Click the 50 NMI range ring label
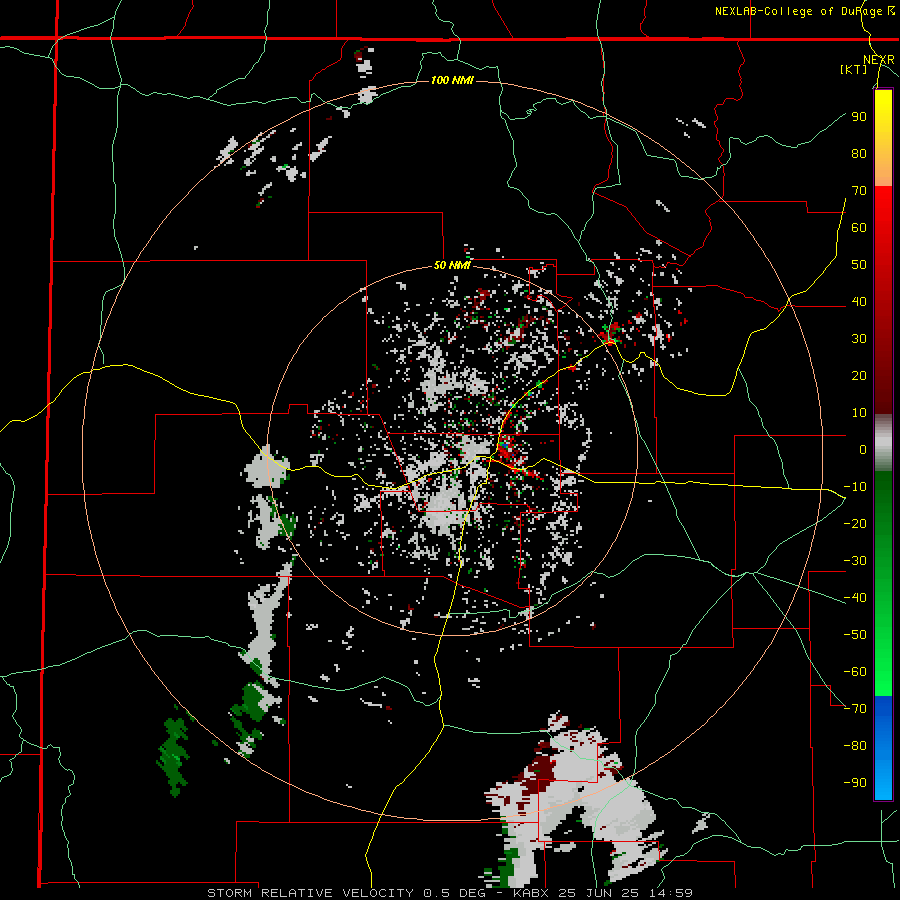900x900 pixels. point(452,265)
